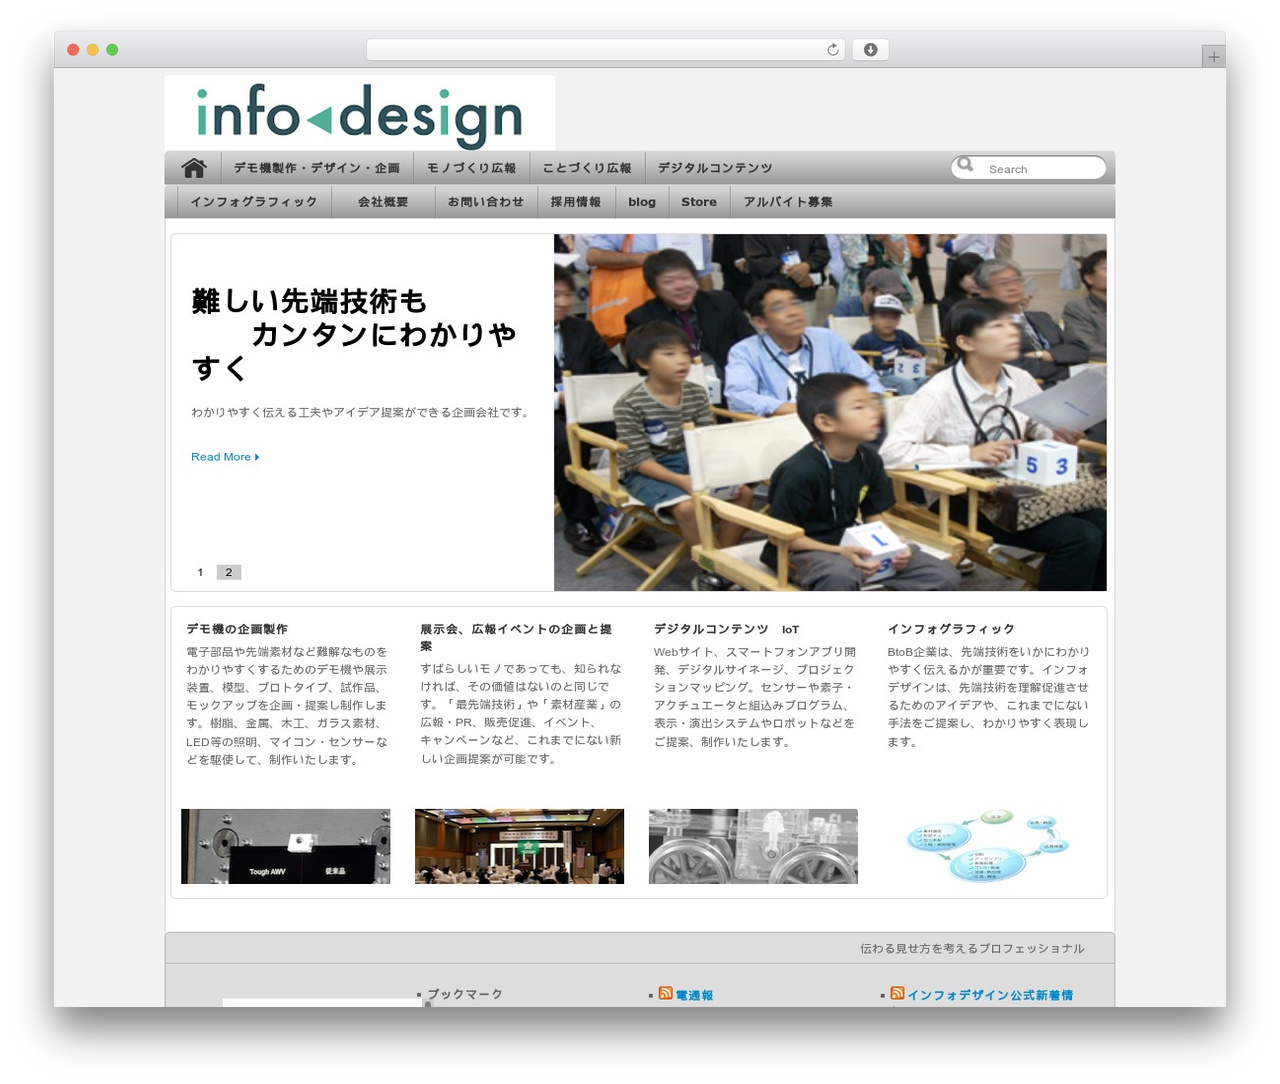1280x1084 pixels.
Task: Open デモ機製作・デザイン・企画 menu
Action: (x=316, y=168)
